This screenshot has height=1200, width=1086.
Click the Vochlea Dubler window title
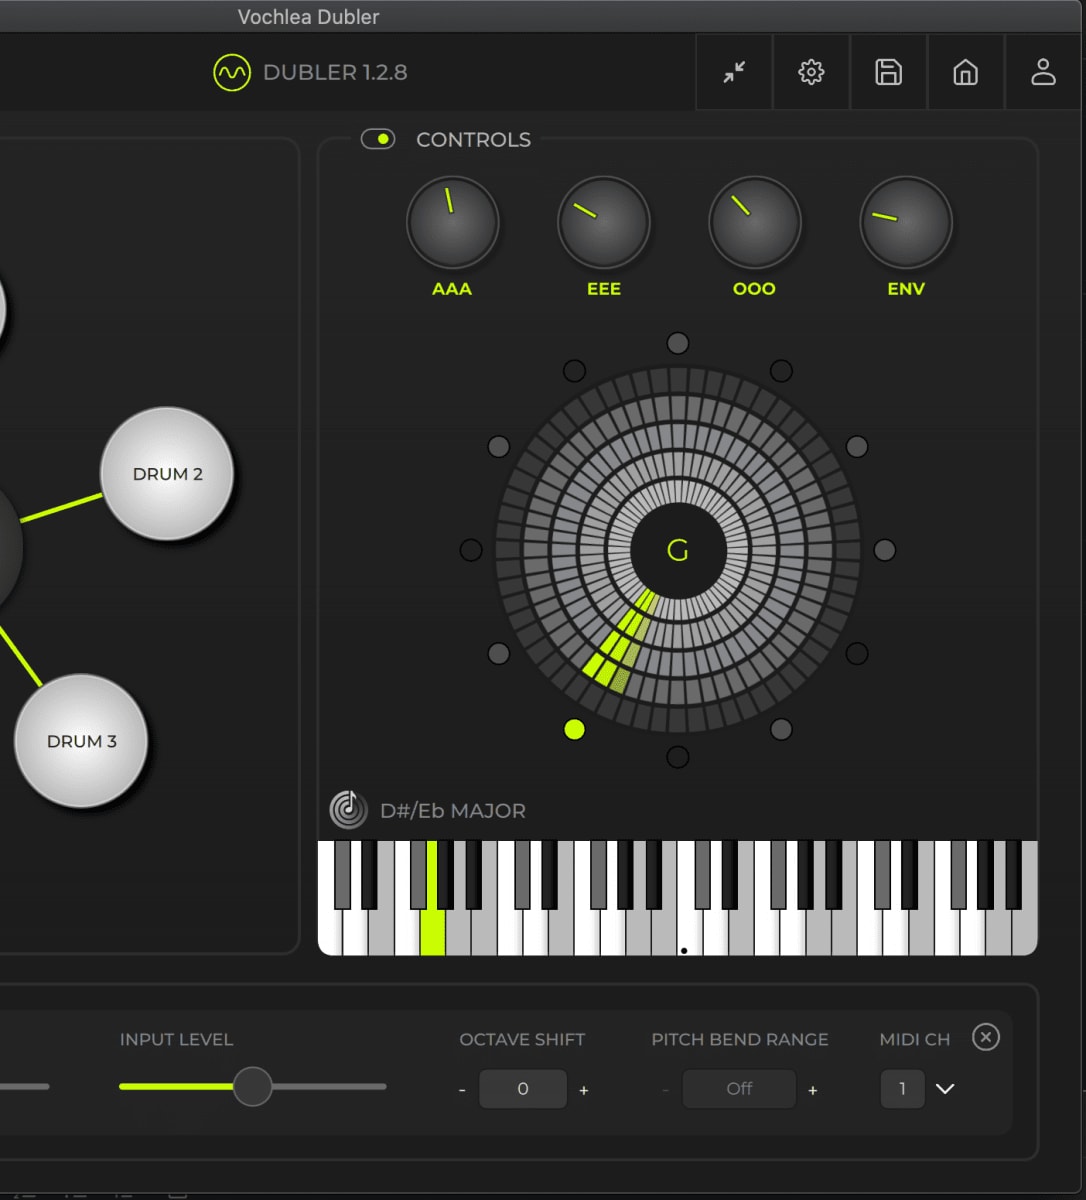coord(308,17)
